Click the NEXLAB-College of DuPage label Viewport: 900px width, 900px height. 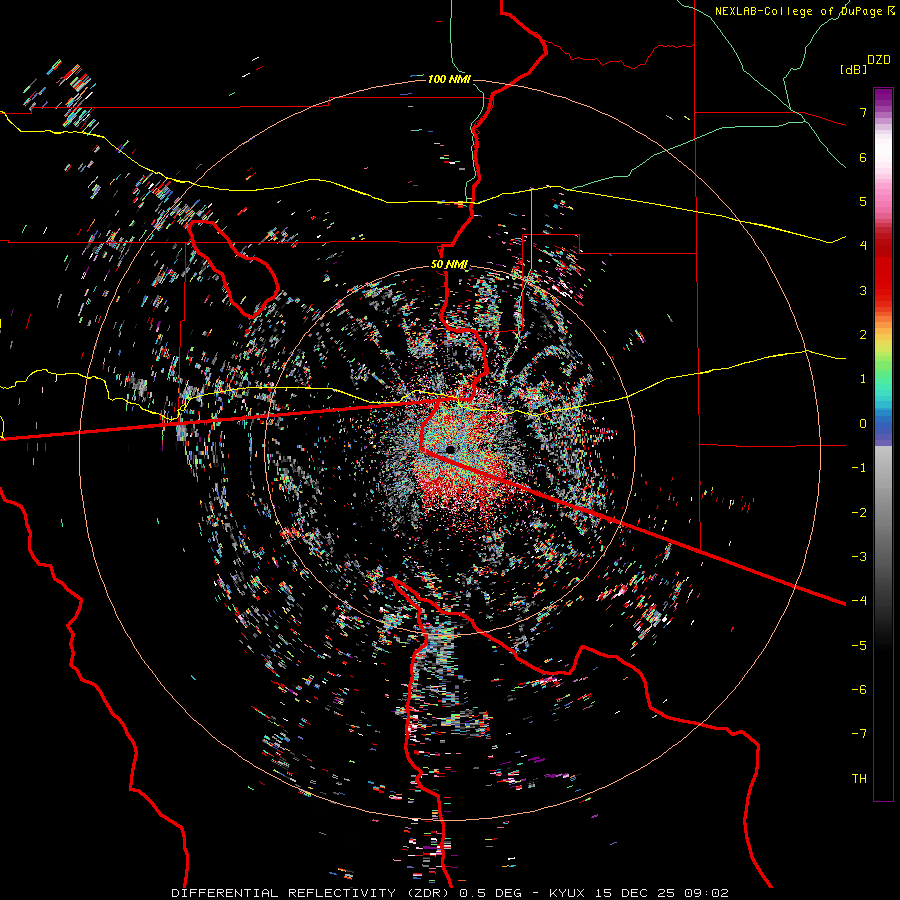pos(804,11)
